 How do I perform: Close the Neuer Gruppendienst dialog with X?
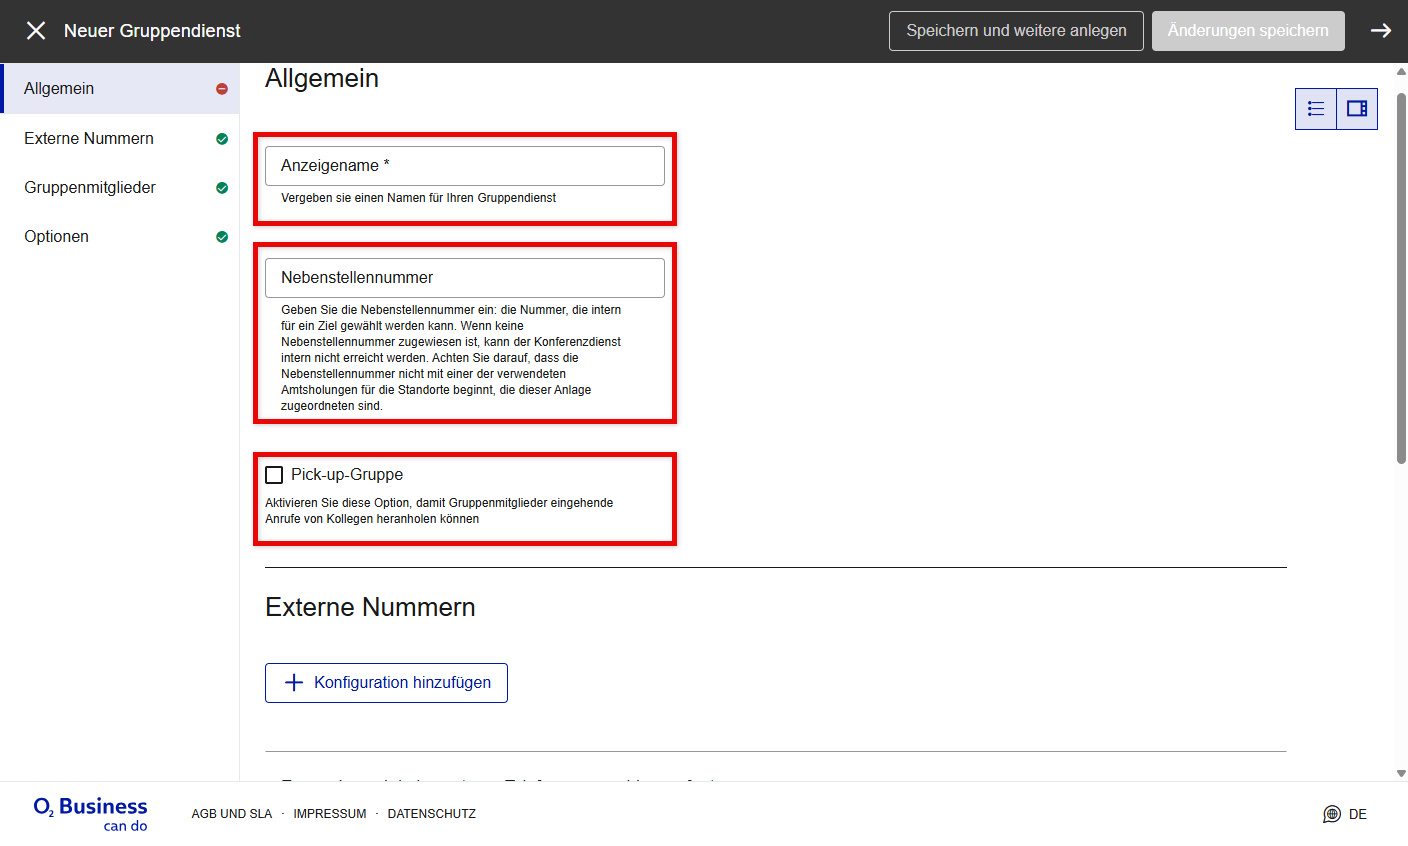point(36,31)
